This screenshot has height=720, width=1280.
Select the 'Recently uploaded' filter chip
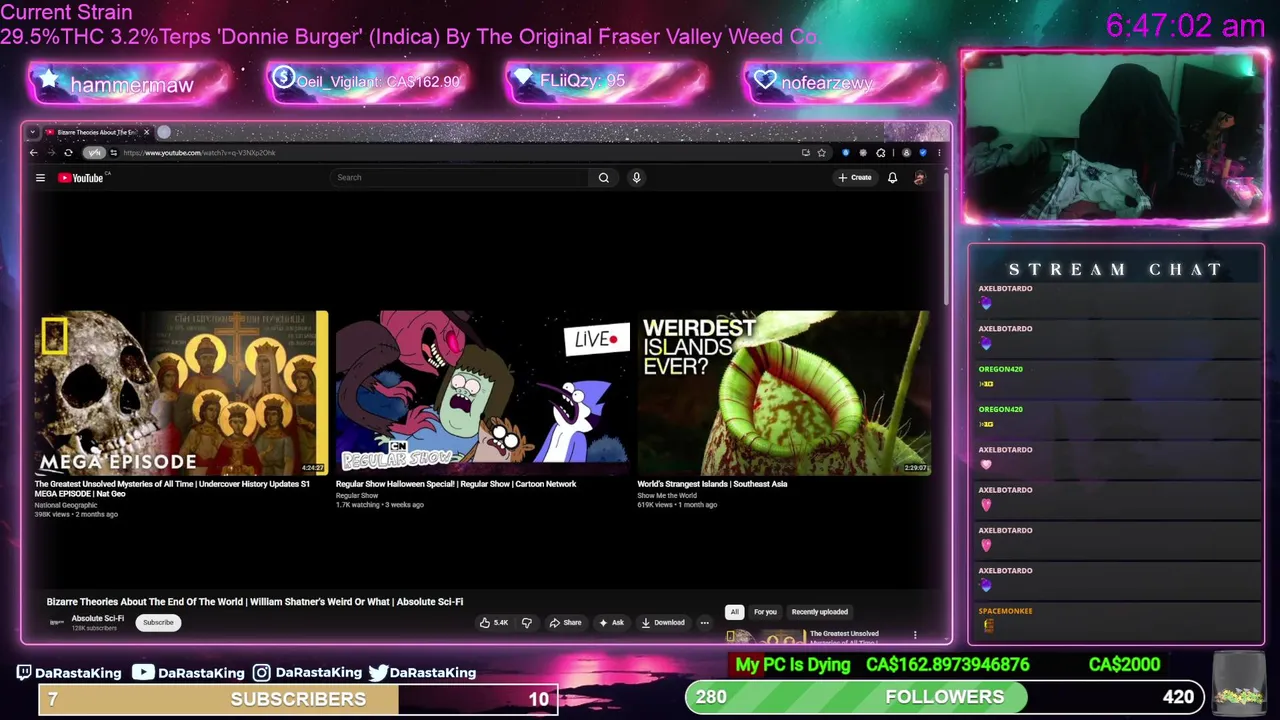point(819,612)
